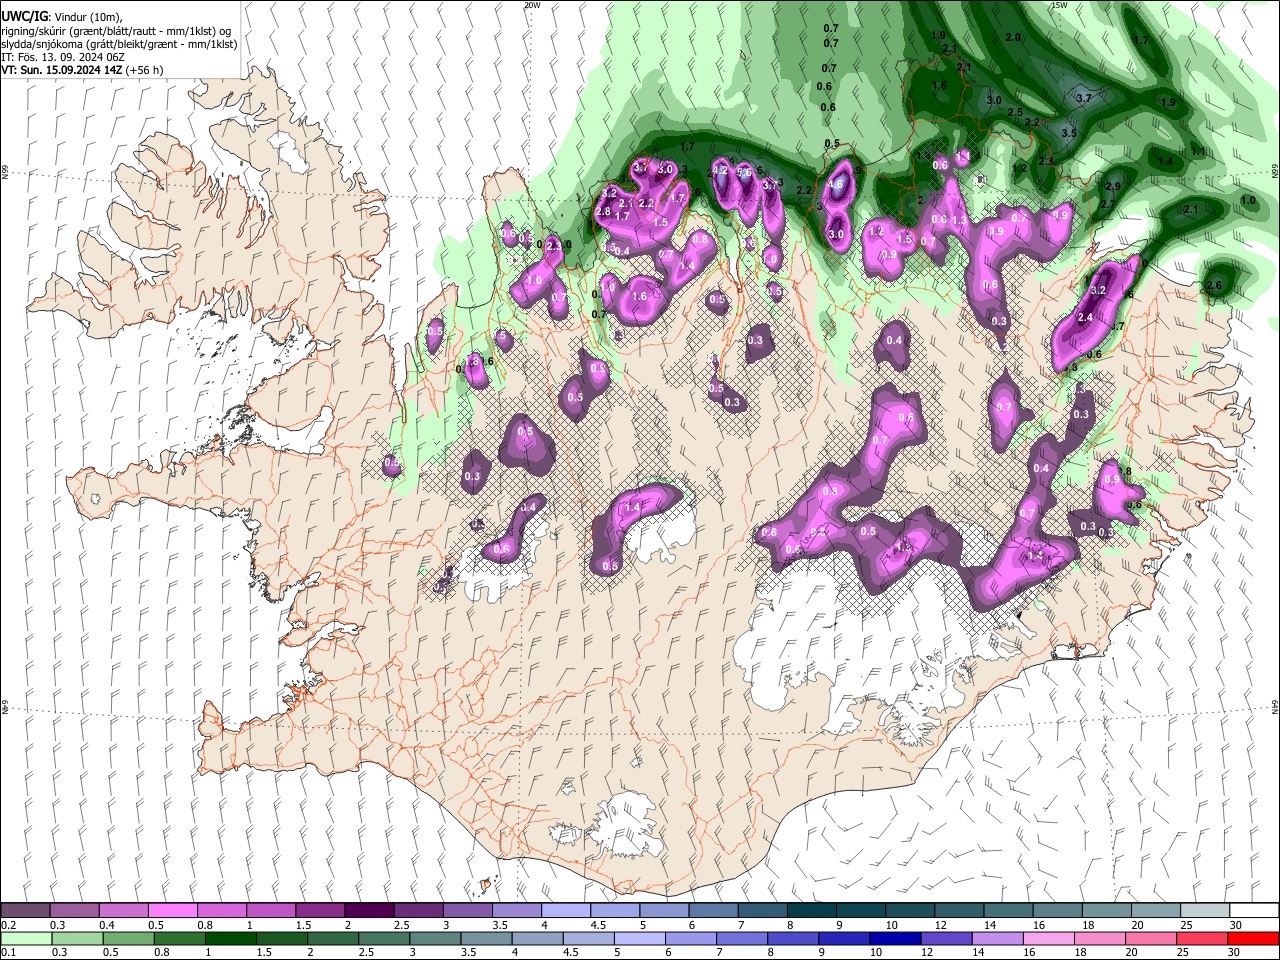Pick the magenta 1.5 swatch, upper legend row
This screenshot has height=960, width=1280.
[320, 911]
